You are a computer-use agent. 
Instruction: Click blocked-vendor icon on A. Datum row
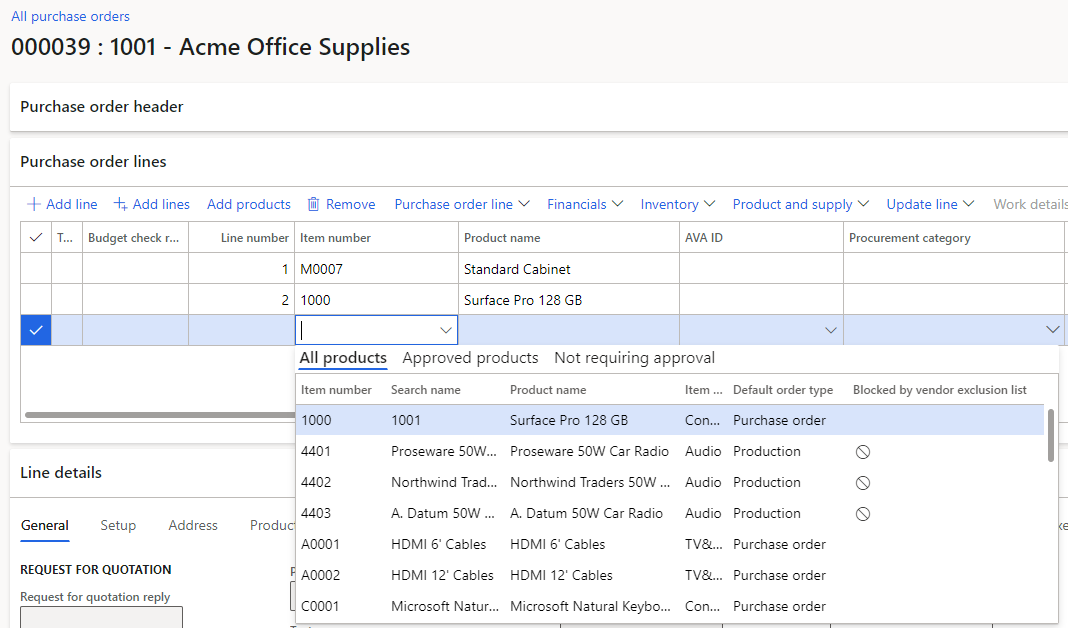(x=861, y=513)
